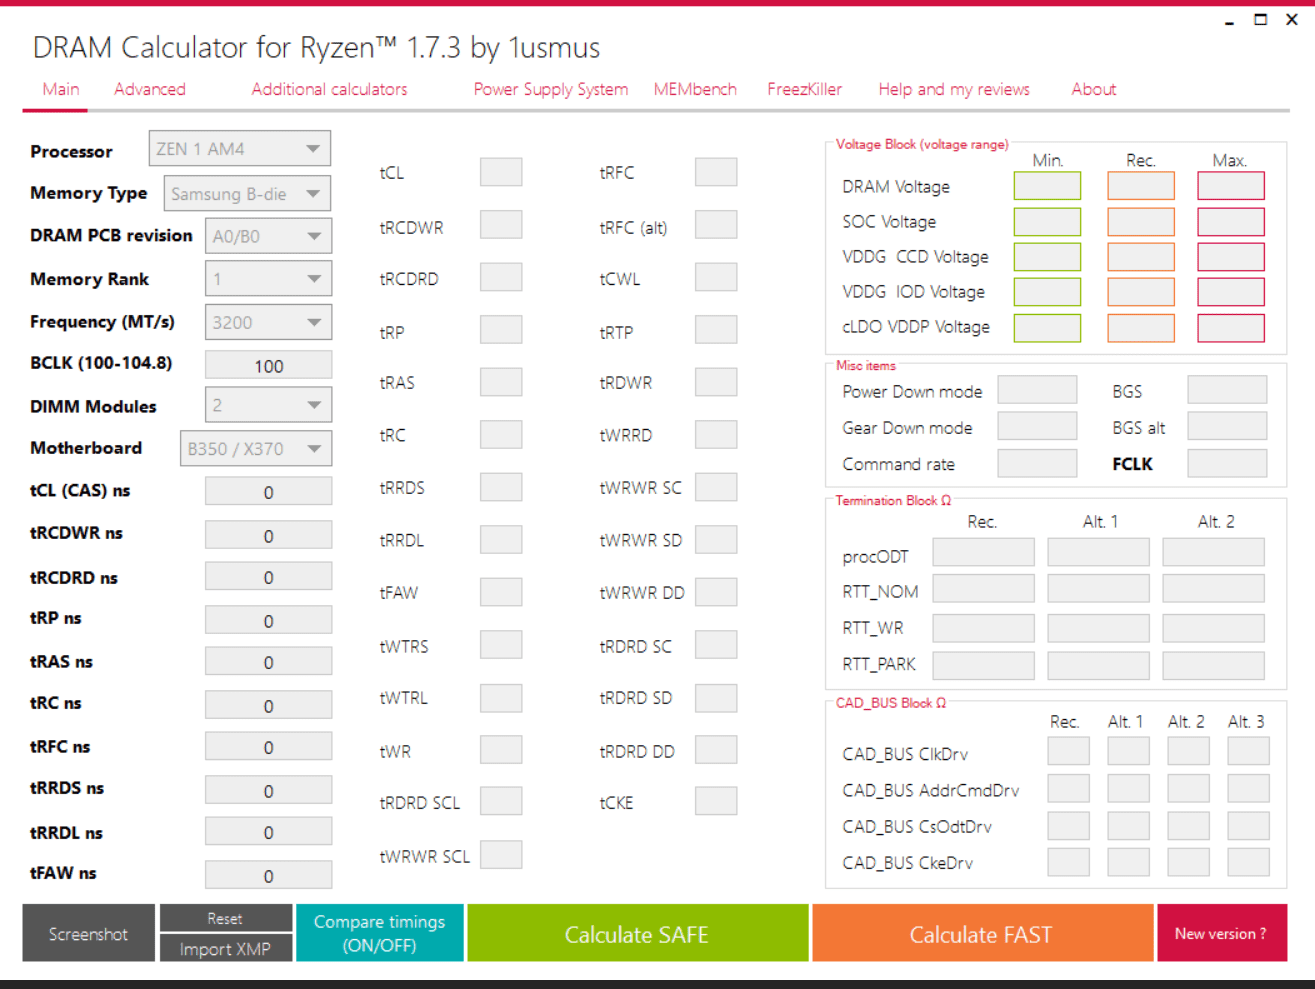The width and height of the screenshot is (1315, 989).
Task: Expand the Processor dropdown
Action: 240,149
